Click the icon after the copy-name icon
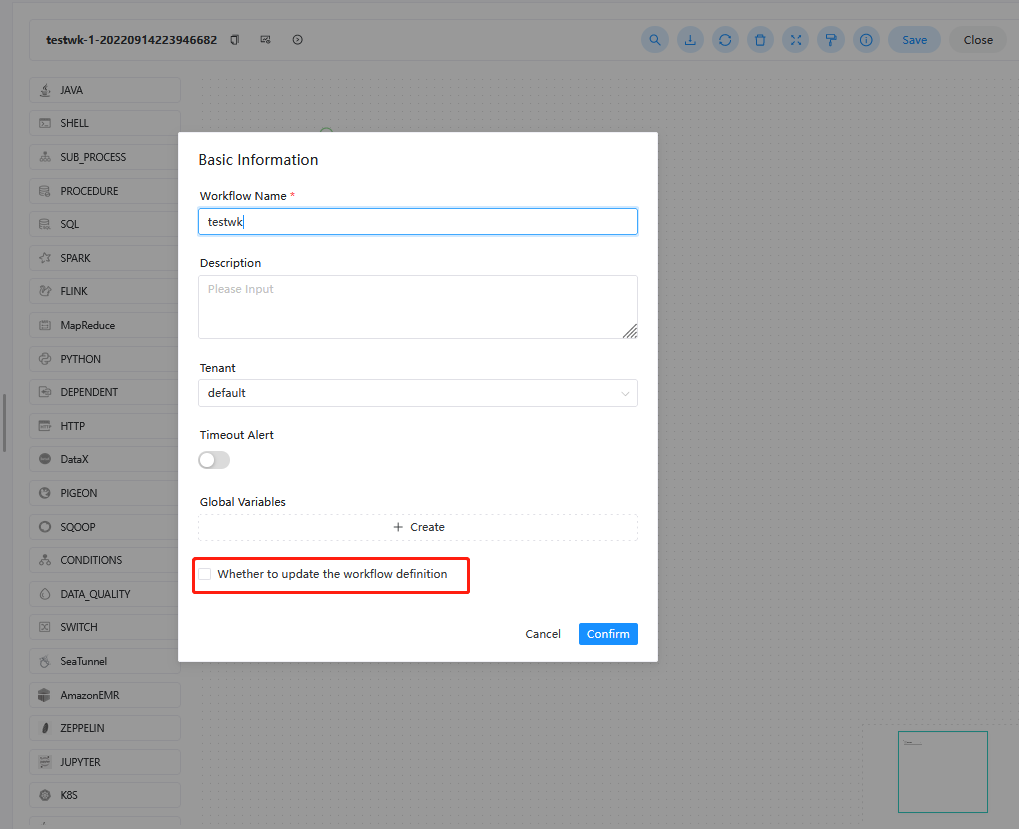Image resolution: width=1019 pixels, height=829 pixels. coord(265,40)
